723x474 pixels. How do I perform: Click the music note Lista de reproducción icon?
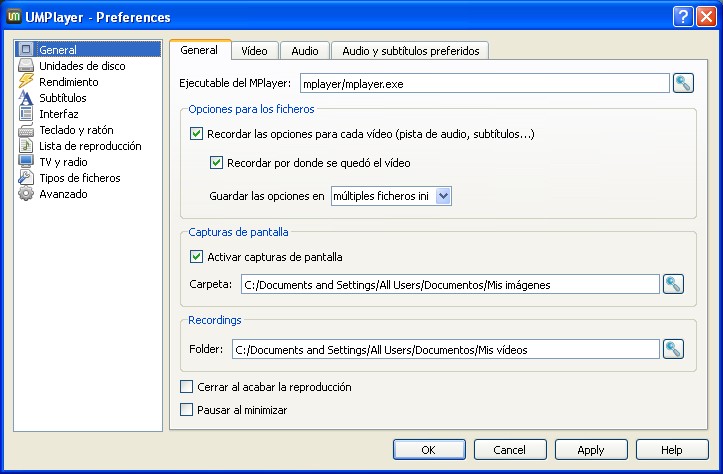click(x=26, y=146)
